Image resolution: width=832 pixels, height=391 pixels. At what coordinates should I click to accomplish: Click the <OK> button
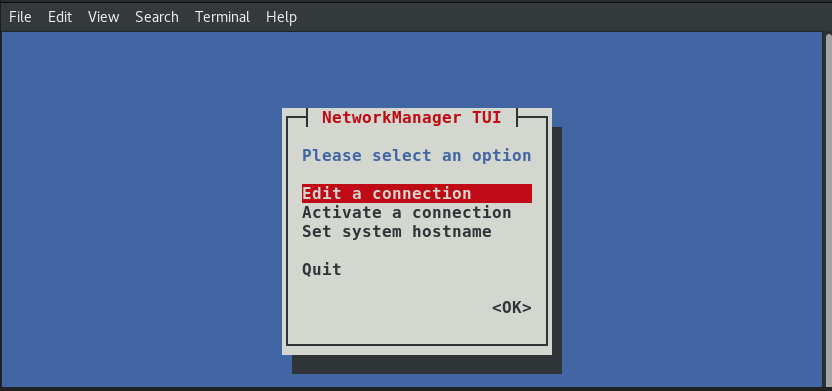pyautogui.click(x=512, y=308)
